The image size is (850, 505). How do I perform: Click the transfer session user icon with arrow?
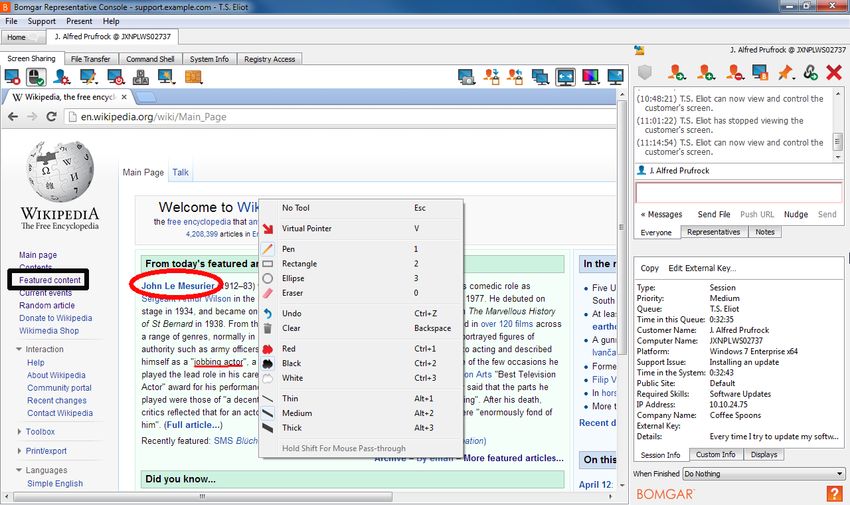pyautogui.click(x=677, y=72)
